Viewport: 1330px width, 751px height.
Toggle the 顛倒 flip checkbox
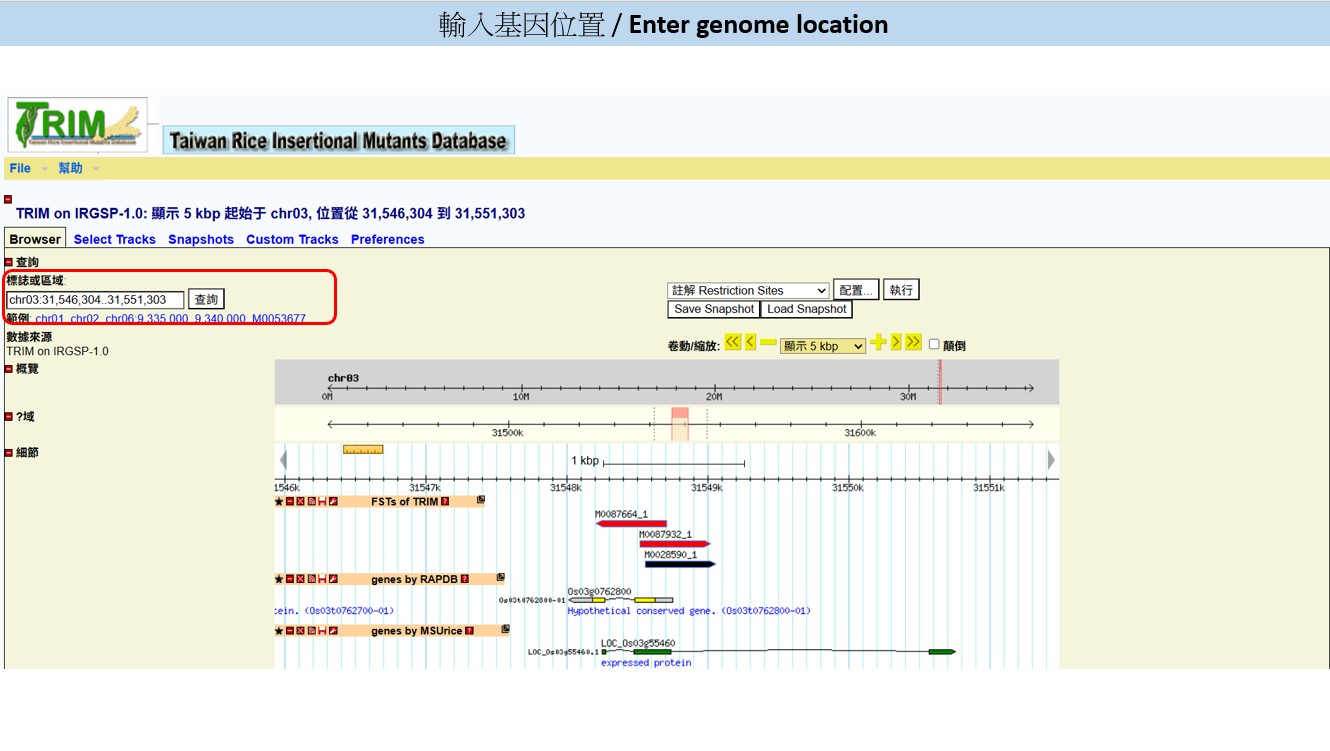click(934, 344)
